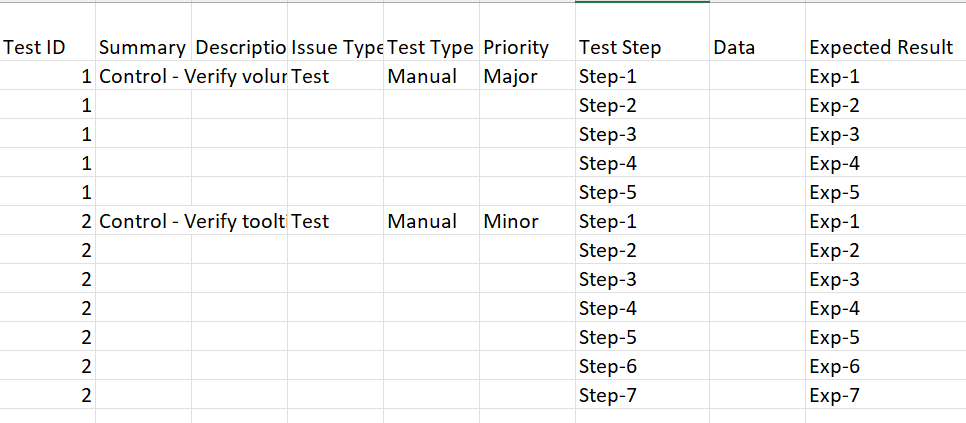Click the Issue Type header cell
Screen dimensions: 966x423
click(335, 47)
